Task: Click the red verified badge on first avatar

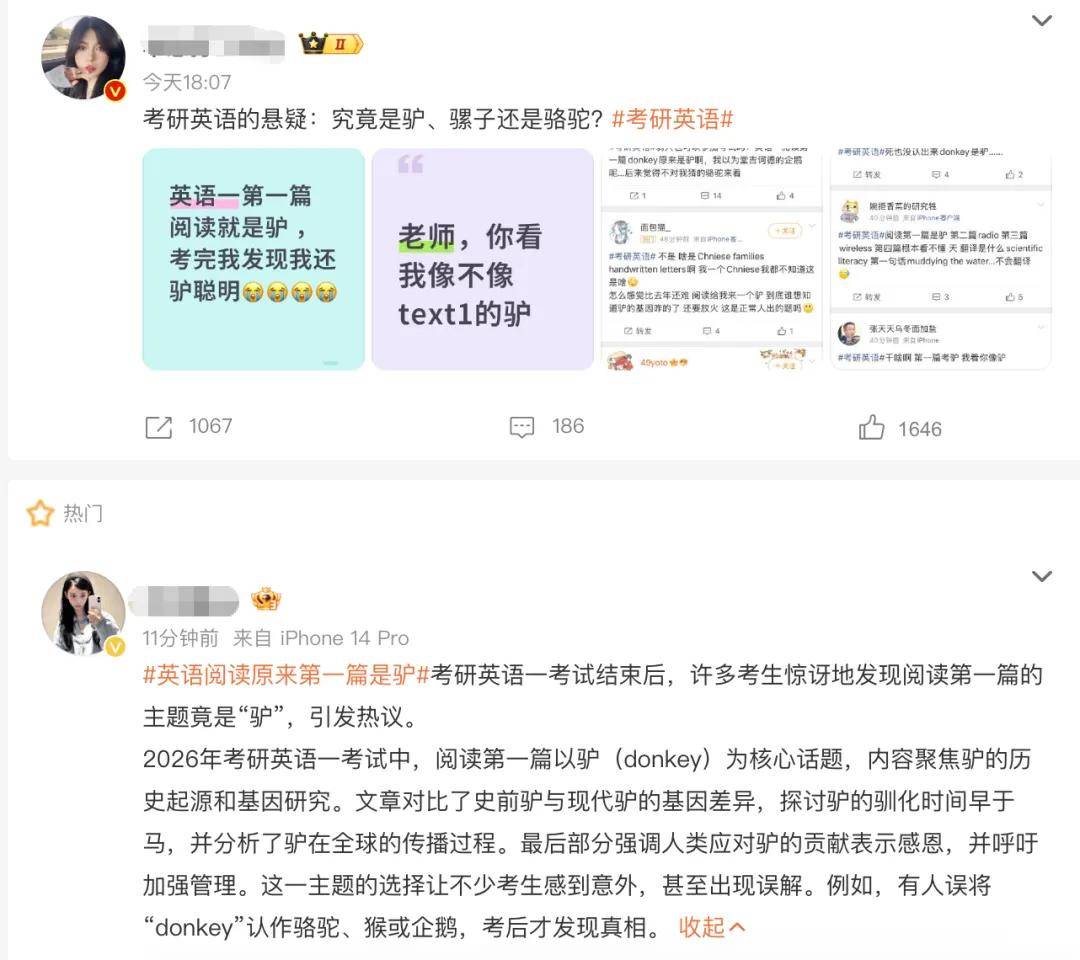Action: point(115,90)
